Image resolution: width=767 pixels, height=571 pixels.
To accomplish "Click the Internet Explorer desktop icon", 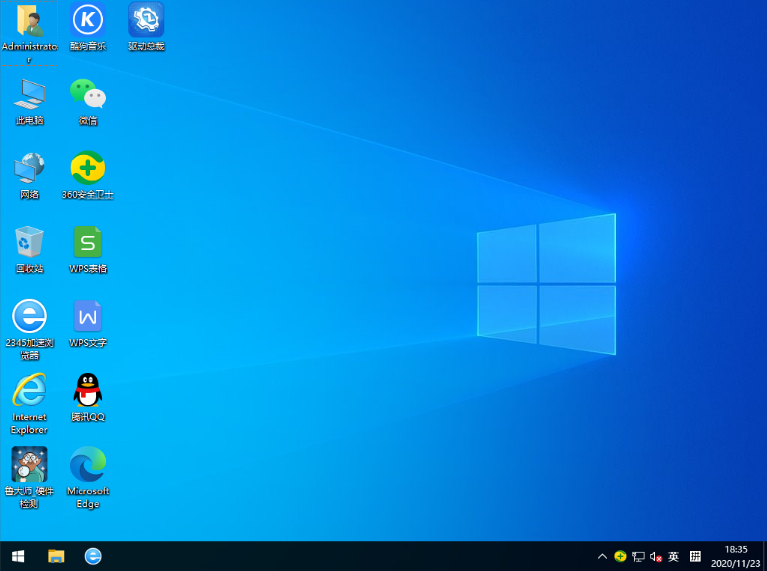I will point(29,390).
